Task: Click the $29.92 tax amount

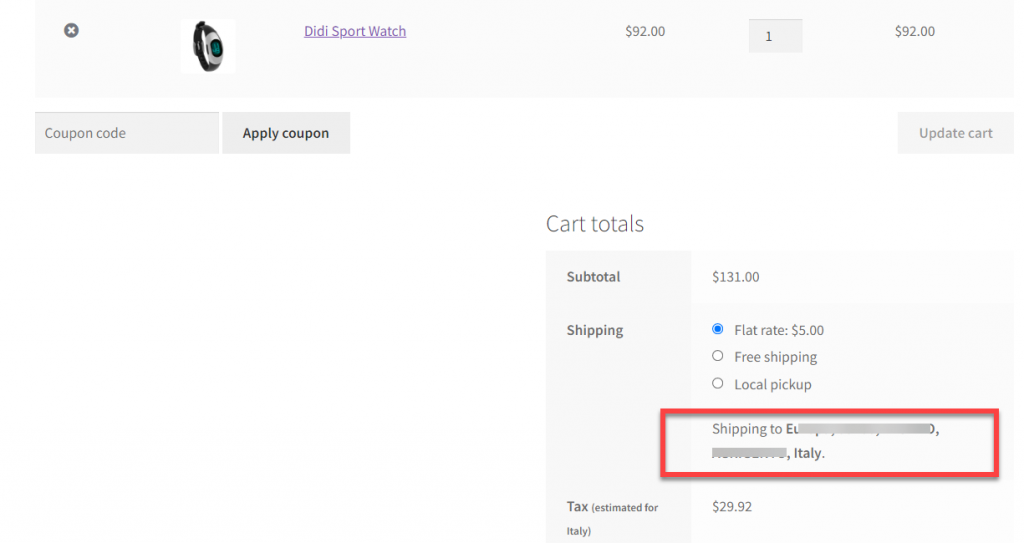Action: pyautogui.click(x=731, y=506)
